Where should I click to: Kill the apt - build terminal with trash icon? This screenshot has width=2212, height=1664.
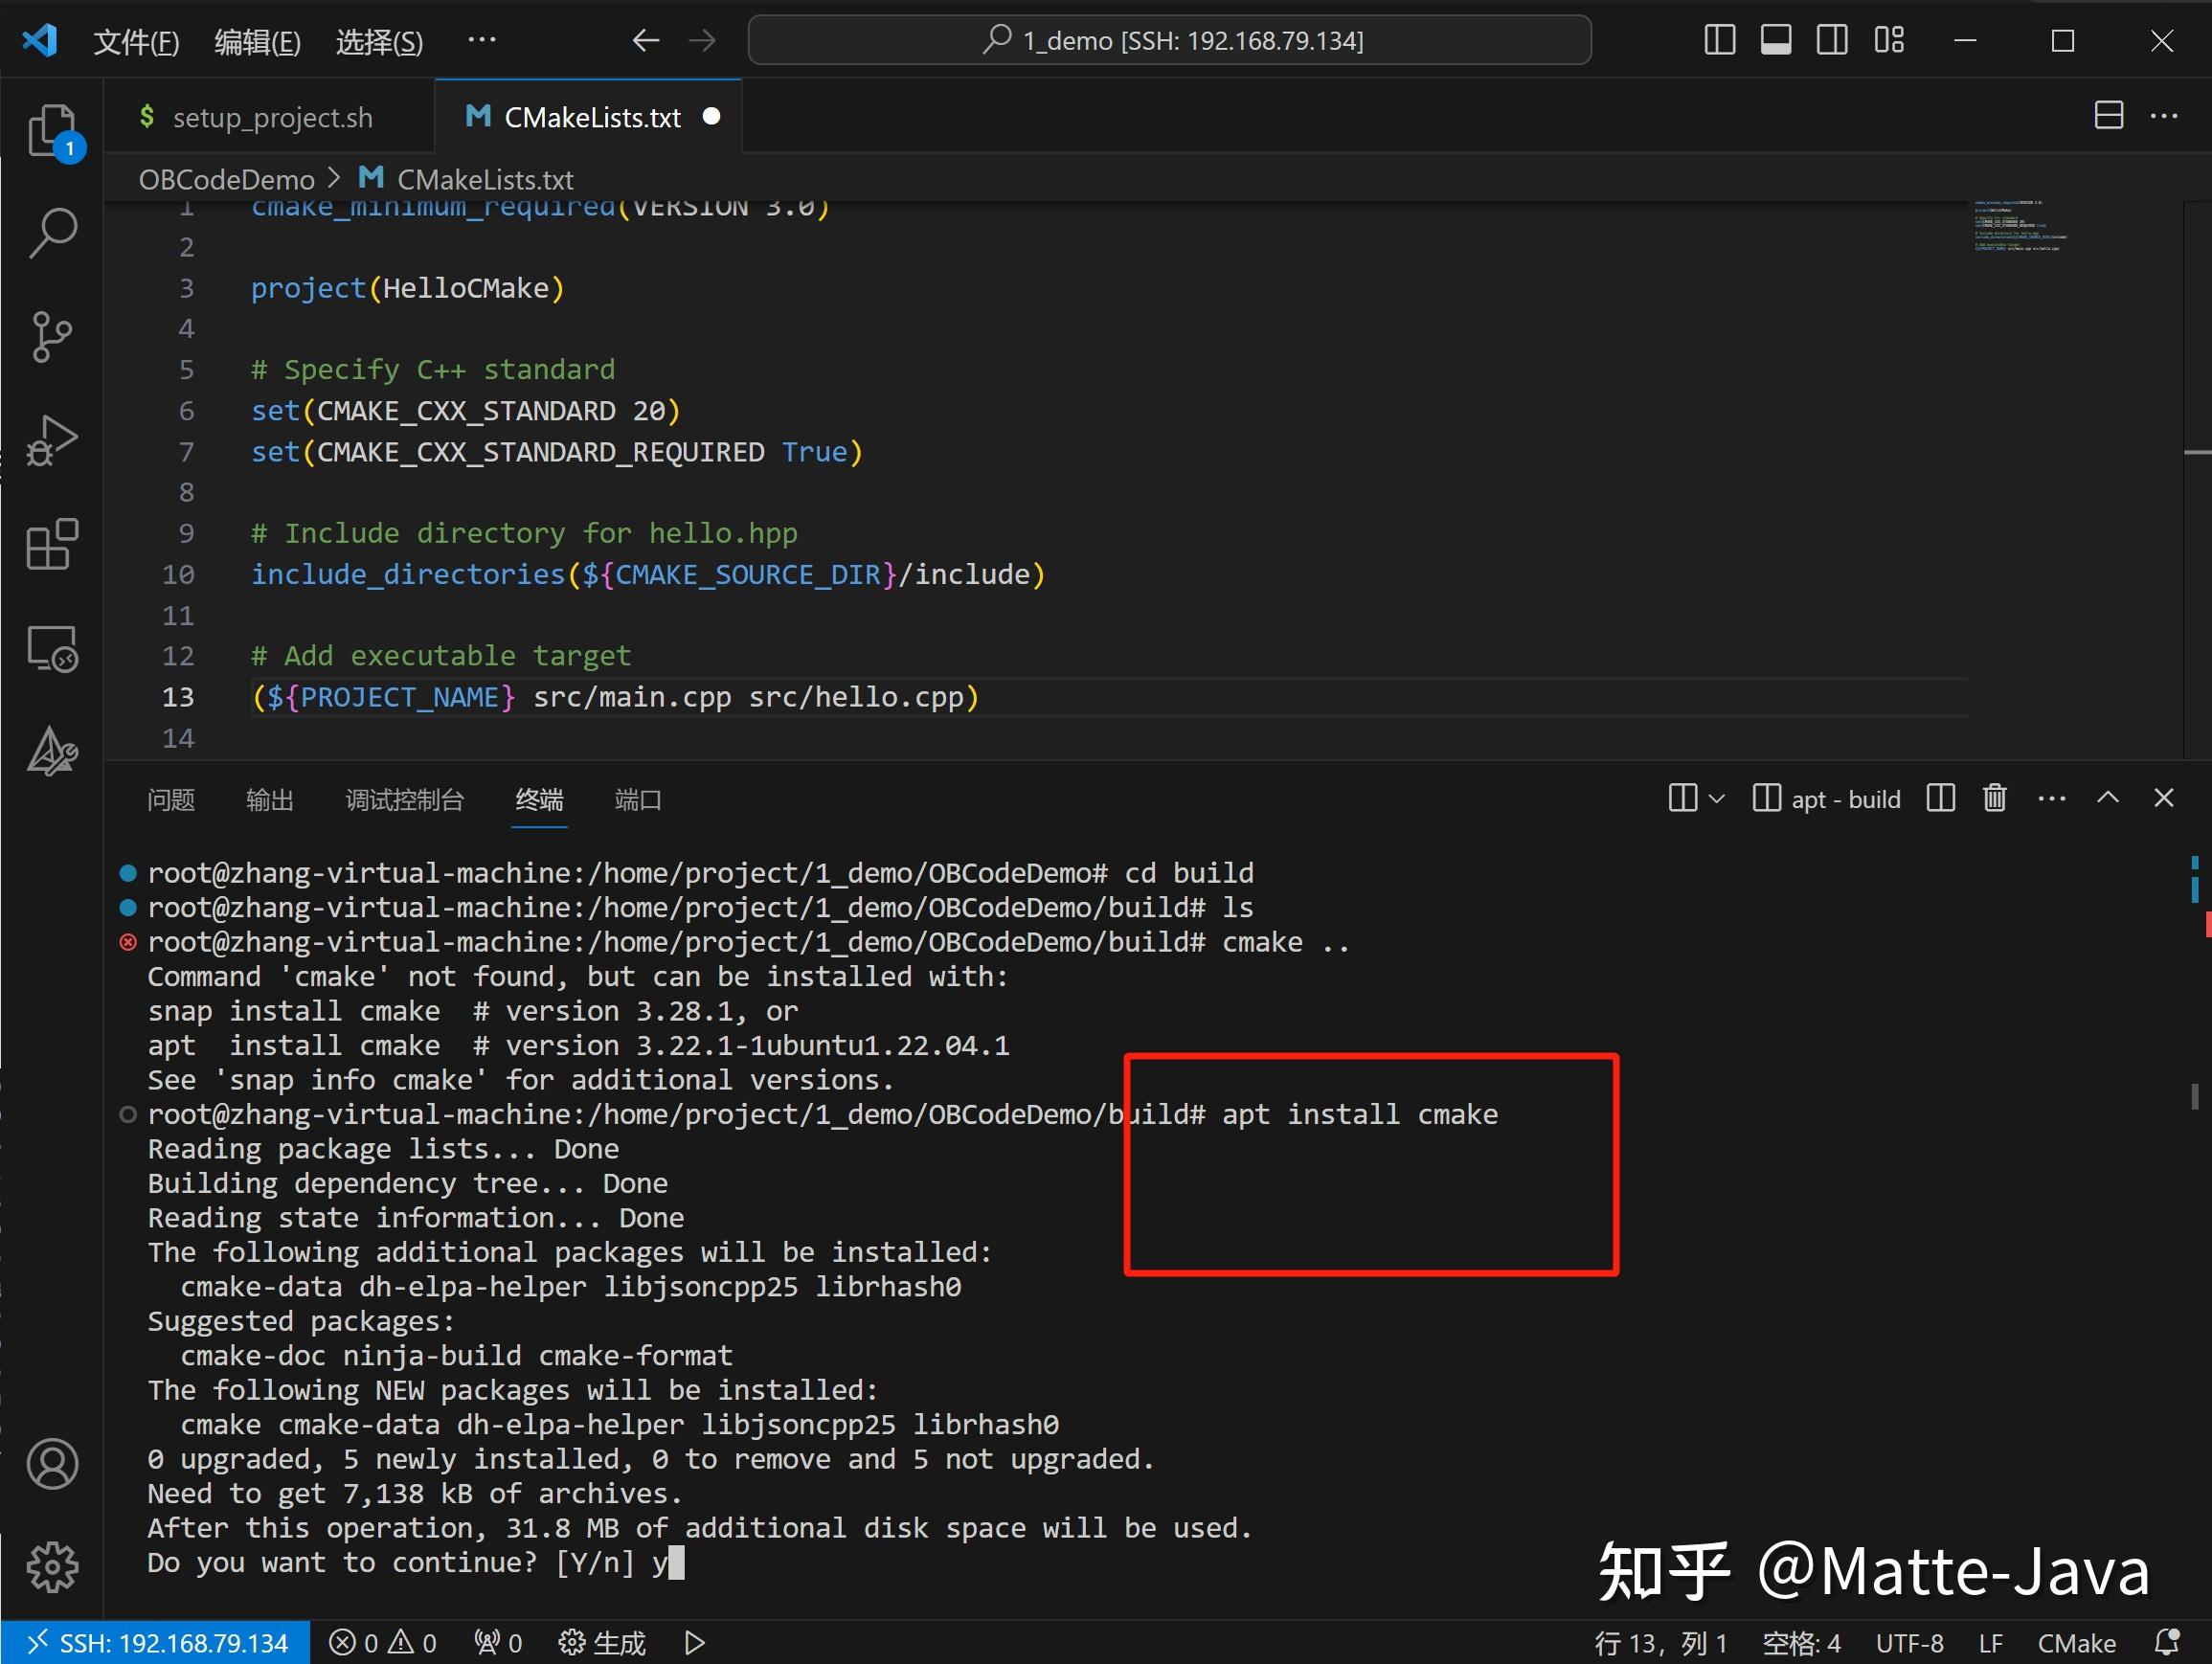(1994, 798)
